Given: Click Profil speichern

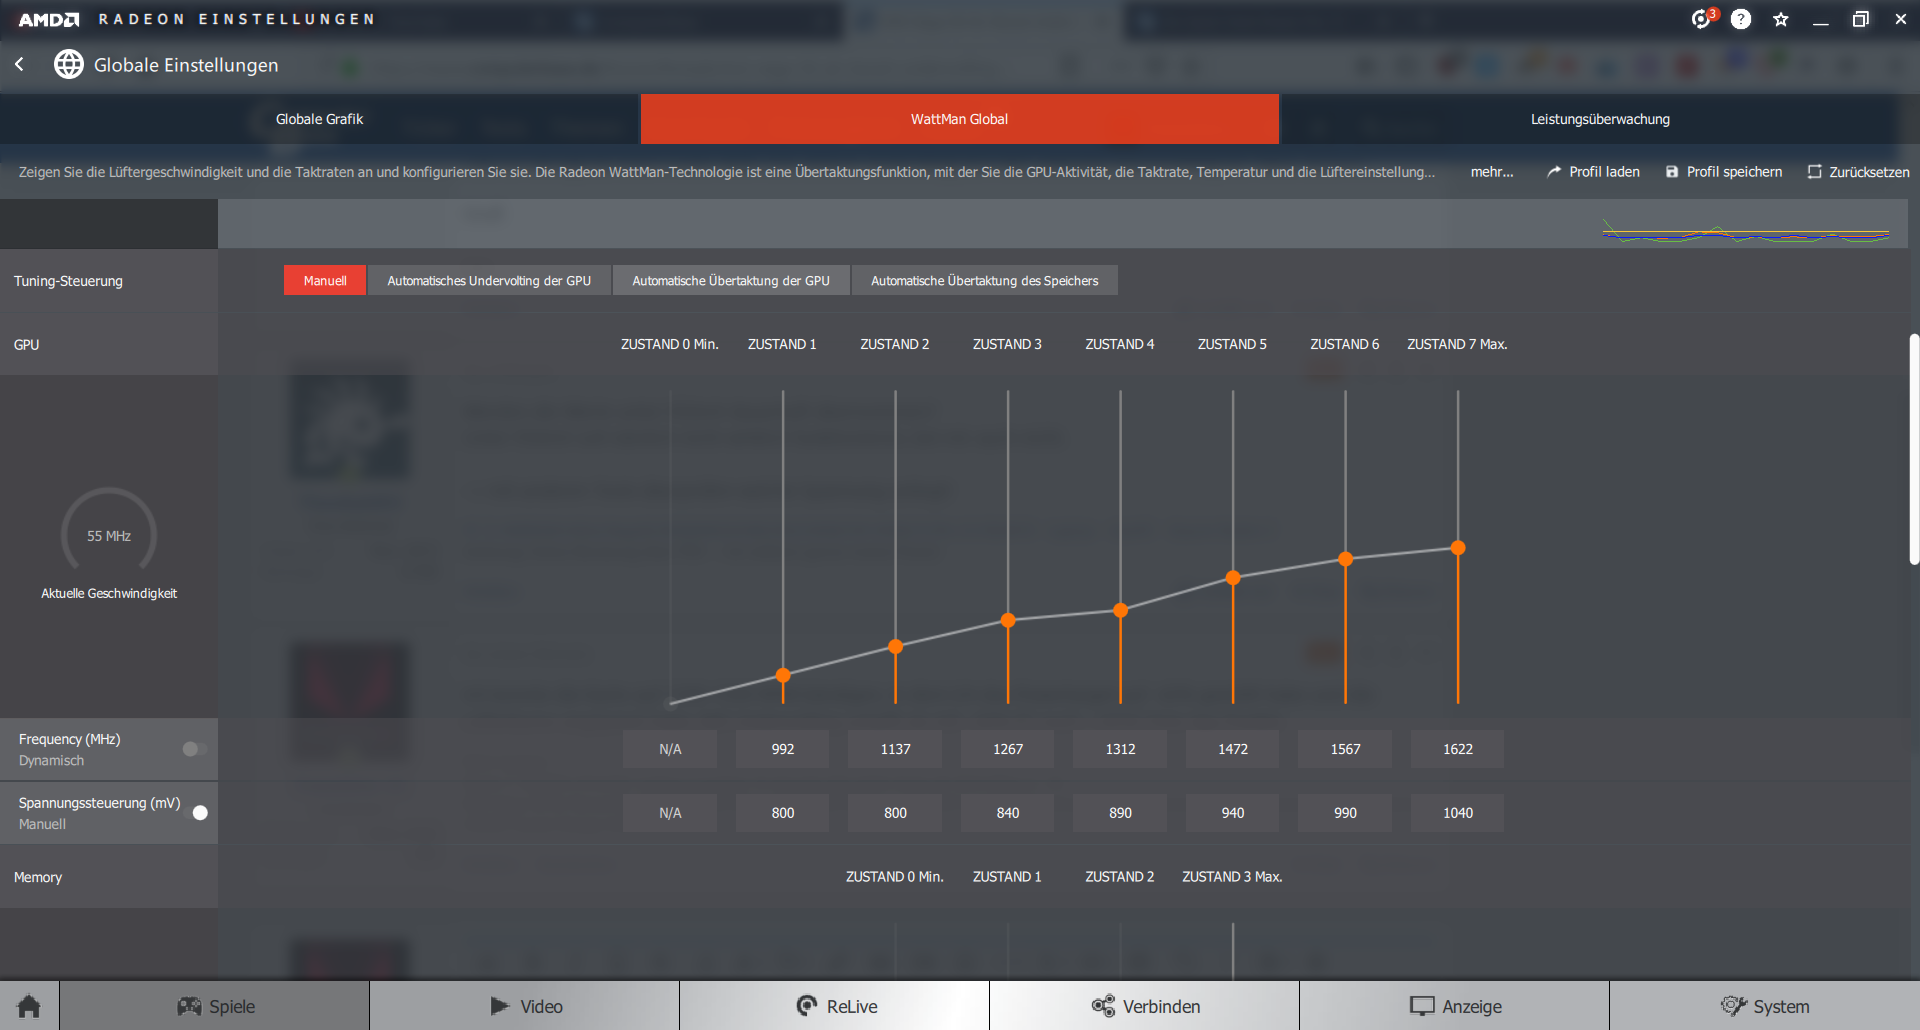Looking at the screenshot, I should (x=1724, y=172).
